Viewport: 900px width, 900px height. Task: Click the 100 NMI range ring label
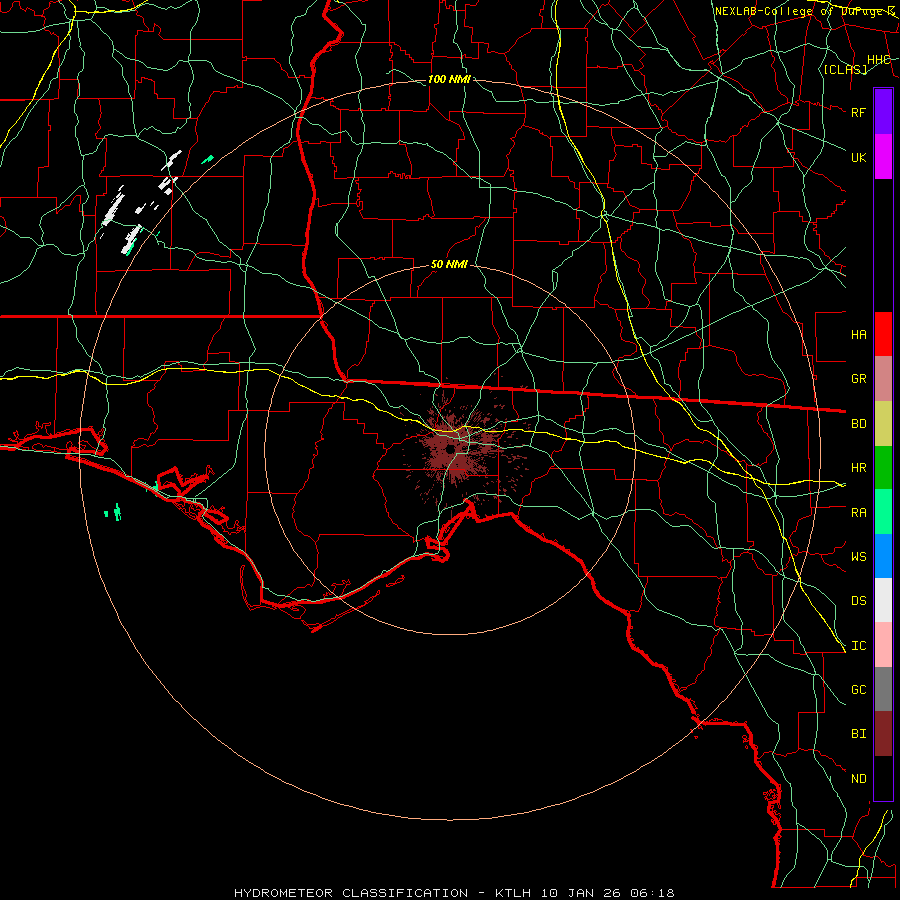tap(449, 79)
